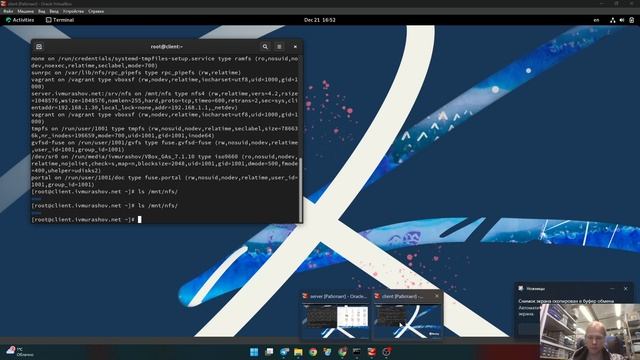Click the GNOME network status icon
640x360 pixels.
(612, 20)
